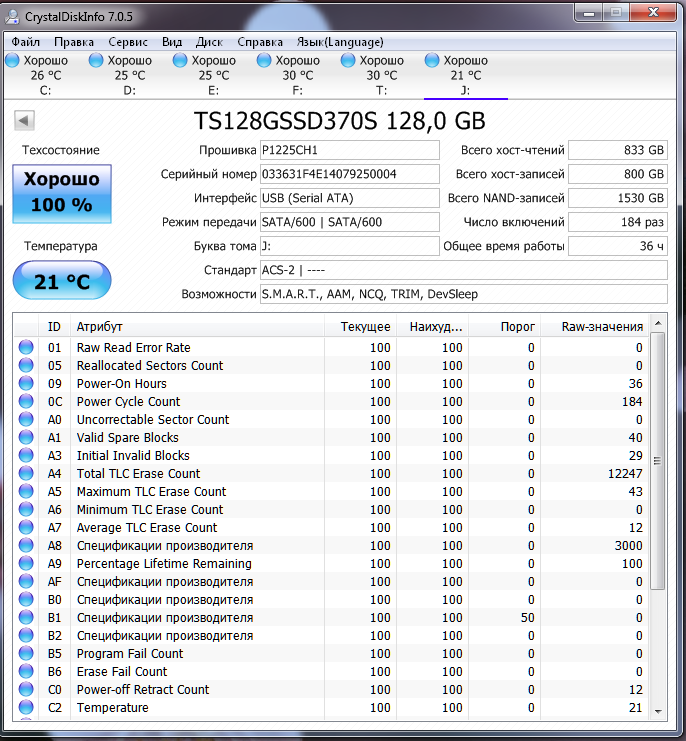Click the Общее время работы value 36 ч
686x741 pixels.
pos(617,246)
